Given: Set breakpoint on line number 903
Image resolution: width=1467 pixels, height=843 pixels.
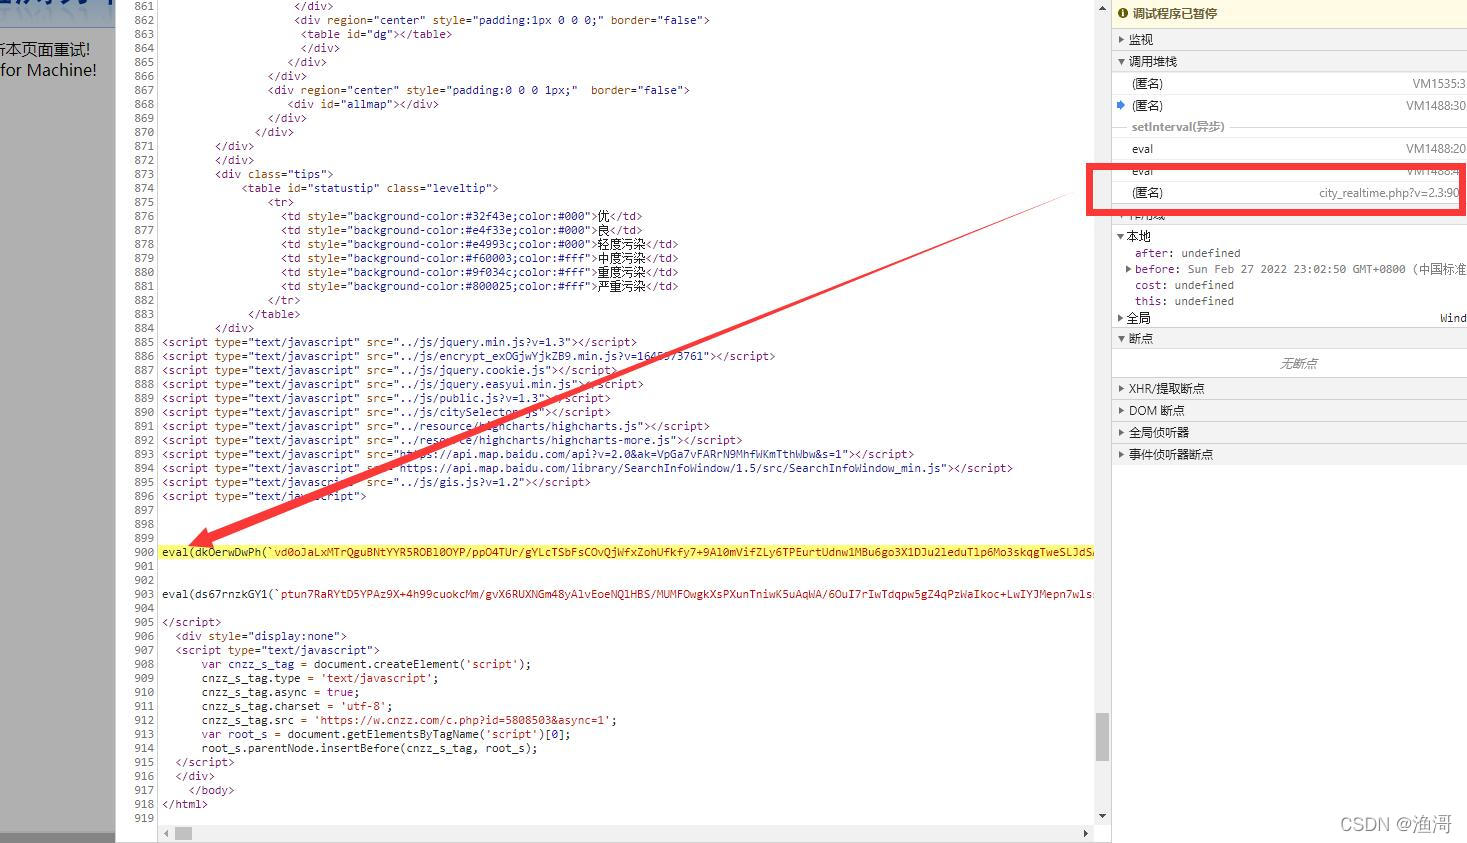Looking at the screenshot, I should (143, 595).
